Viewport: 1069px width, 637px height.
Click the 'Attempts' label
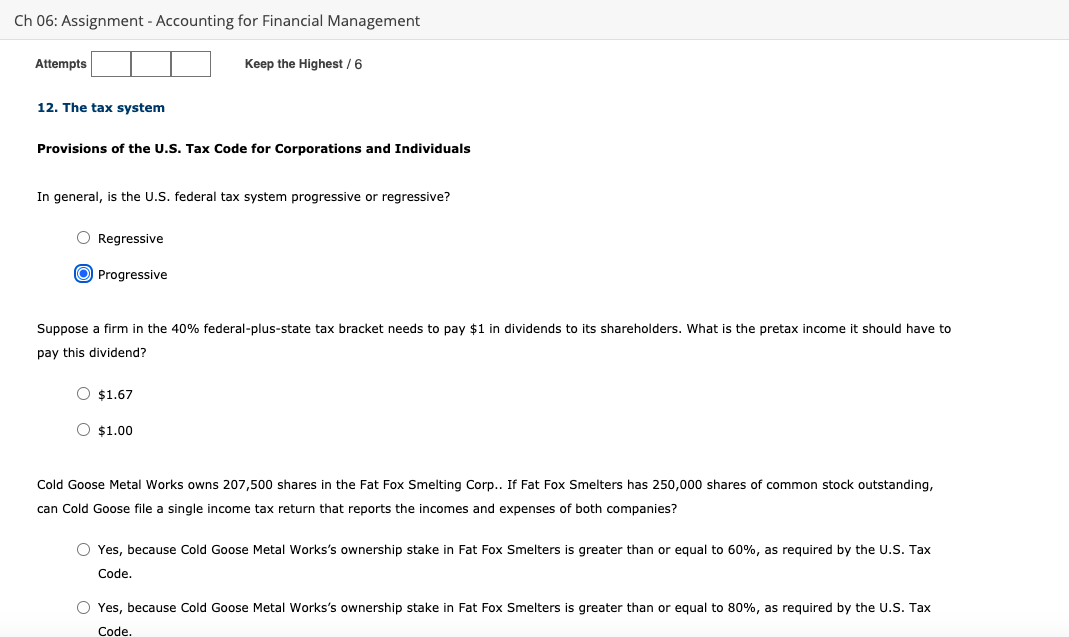(60, 63)
